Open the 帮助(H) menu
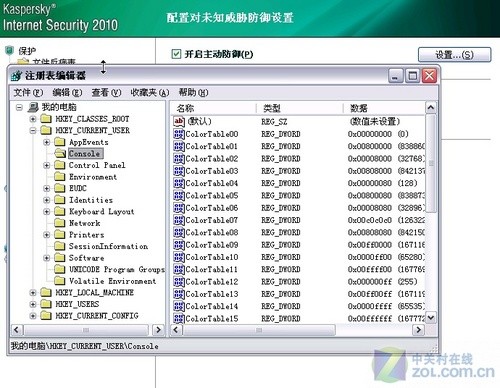The image size is (500, 388). (x=194, y=92)
